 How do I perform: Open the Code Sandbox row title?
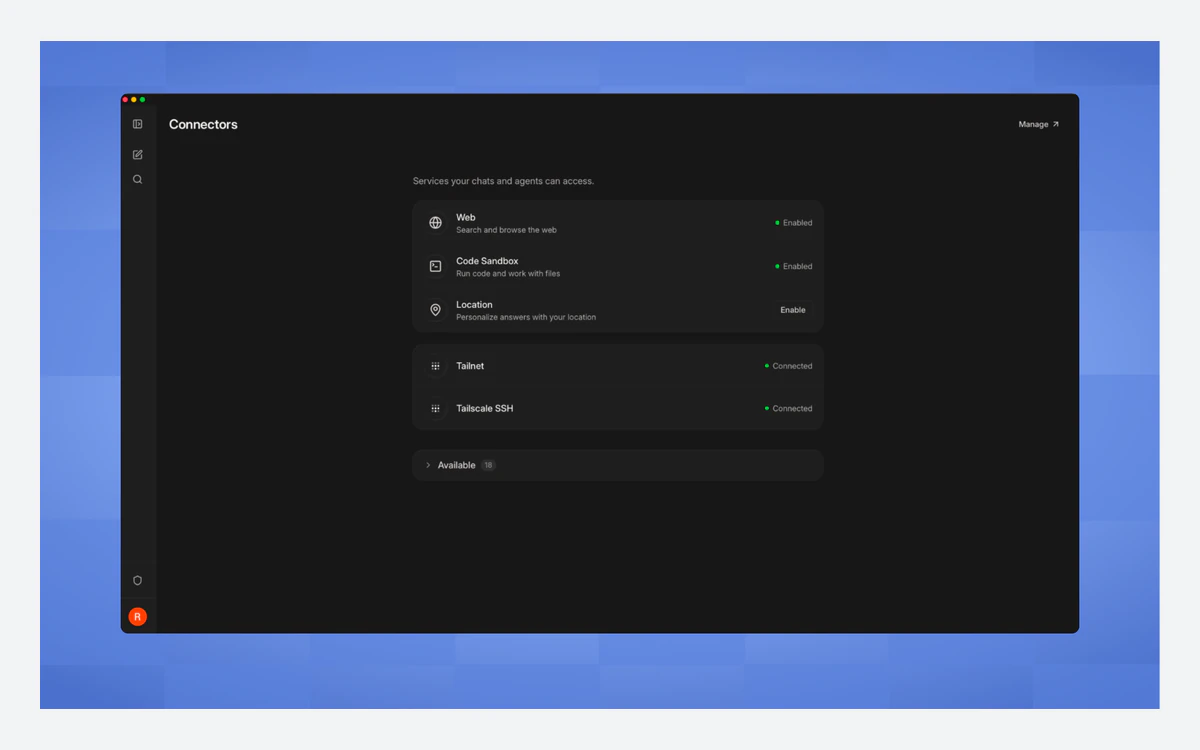487,261
